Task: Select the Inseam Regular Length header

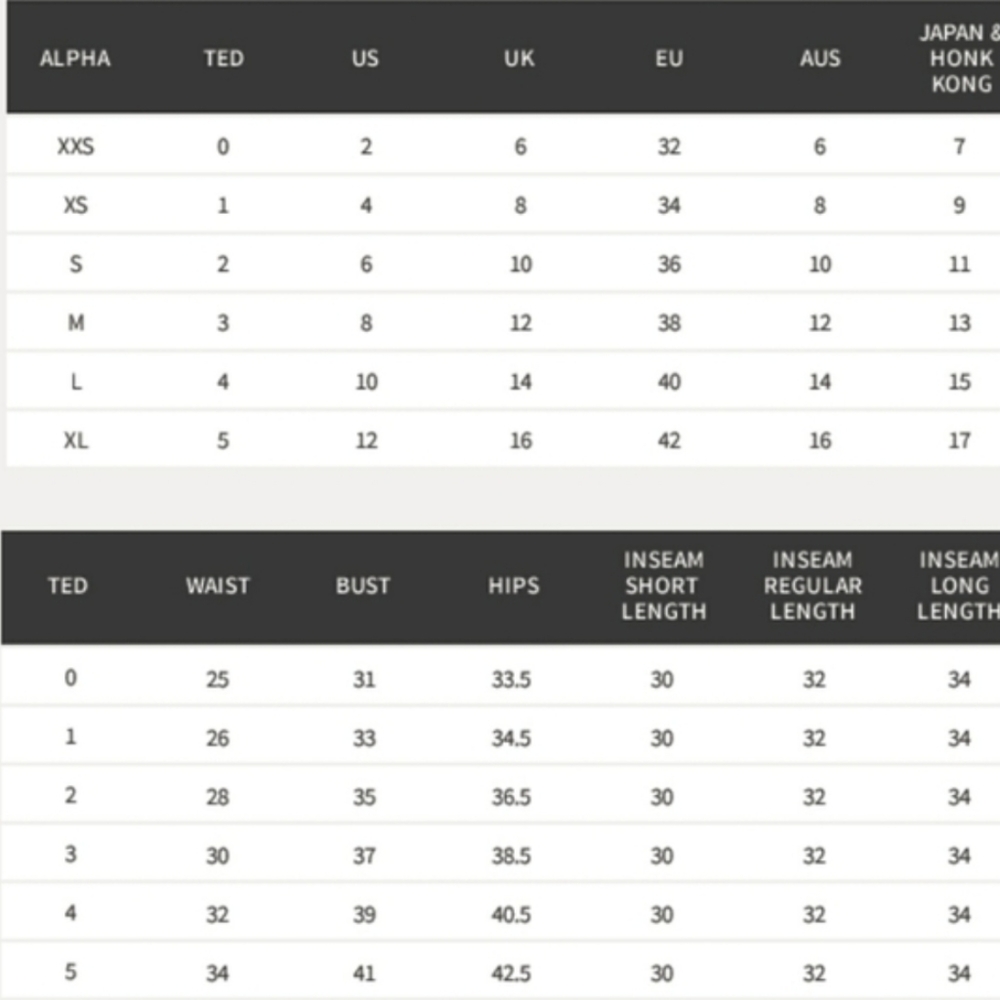Action: [x=812, y=586]
